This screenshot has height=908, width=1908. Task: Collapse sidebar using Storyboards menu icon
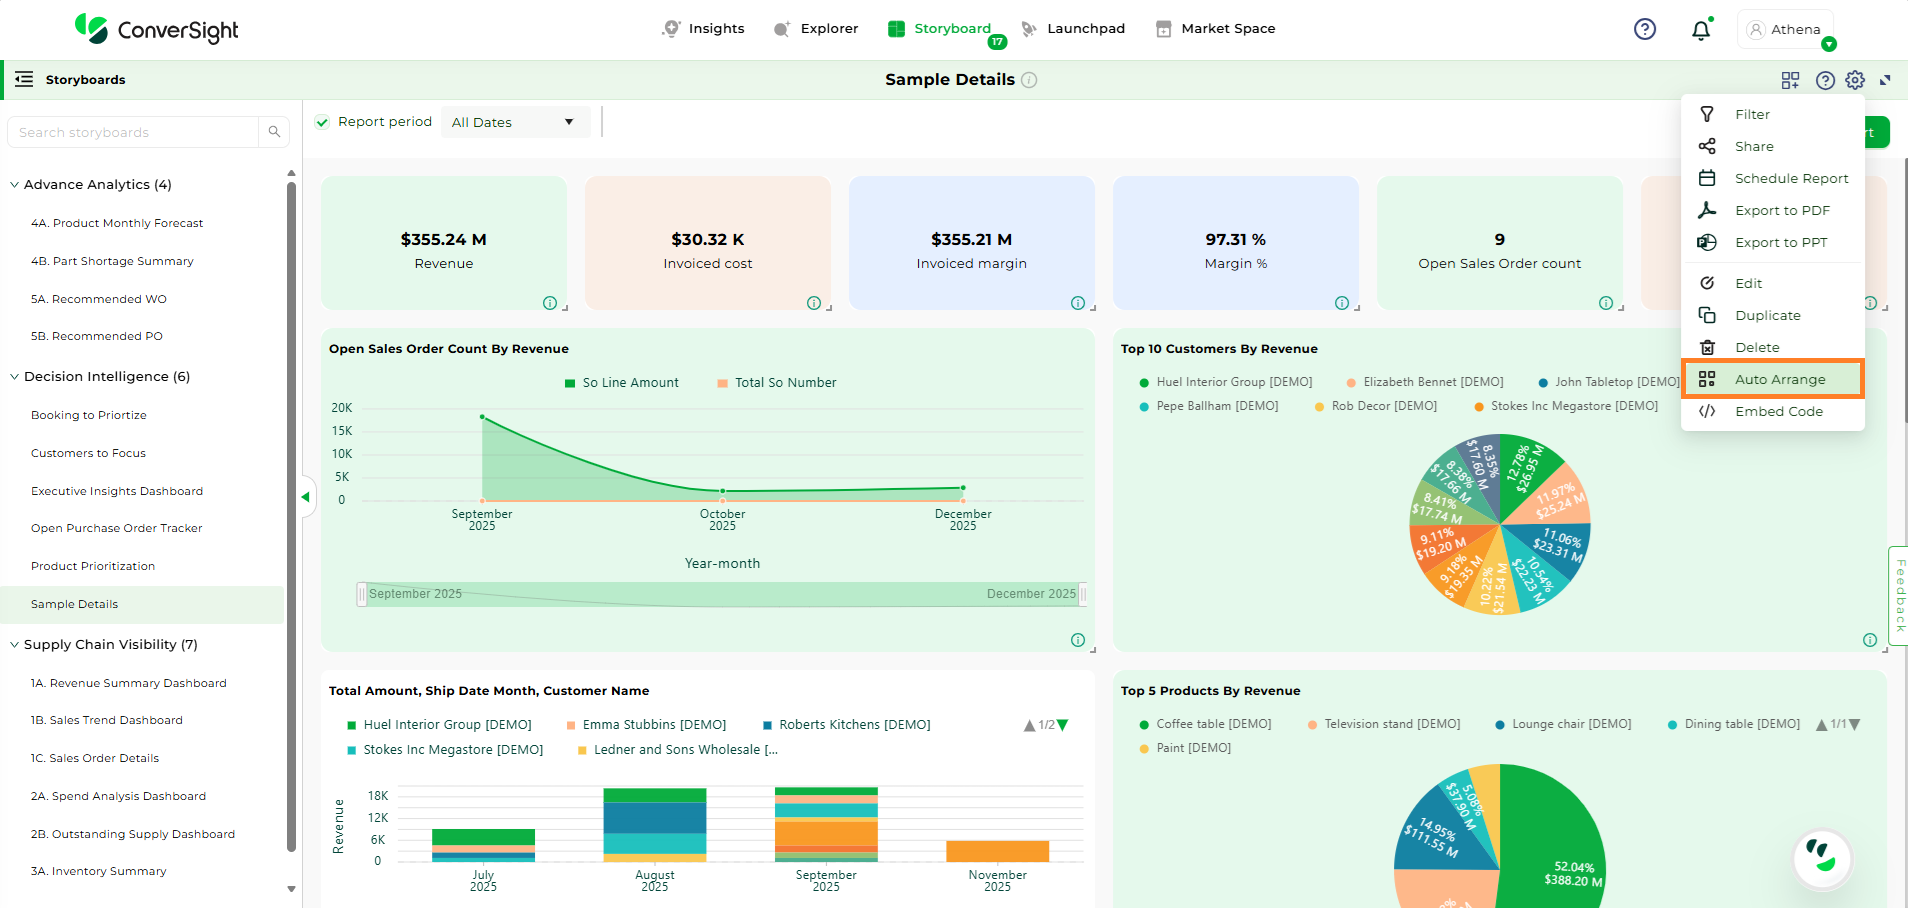(24, 79)
